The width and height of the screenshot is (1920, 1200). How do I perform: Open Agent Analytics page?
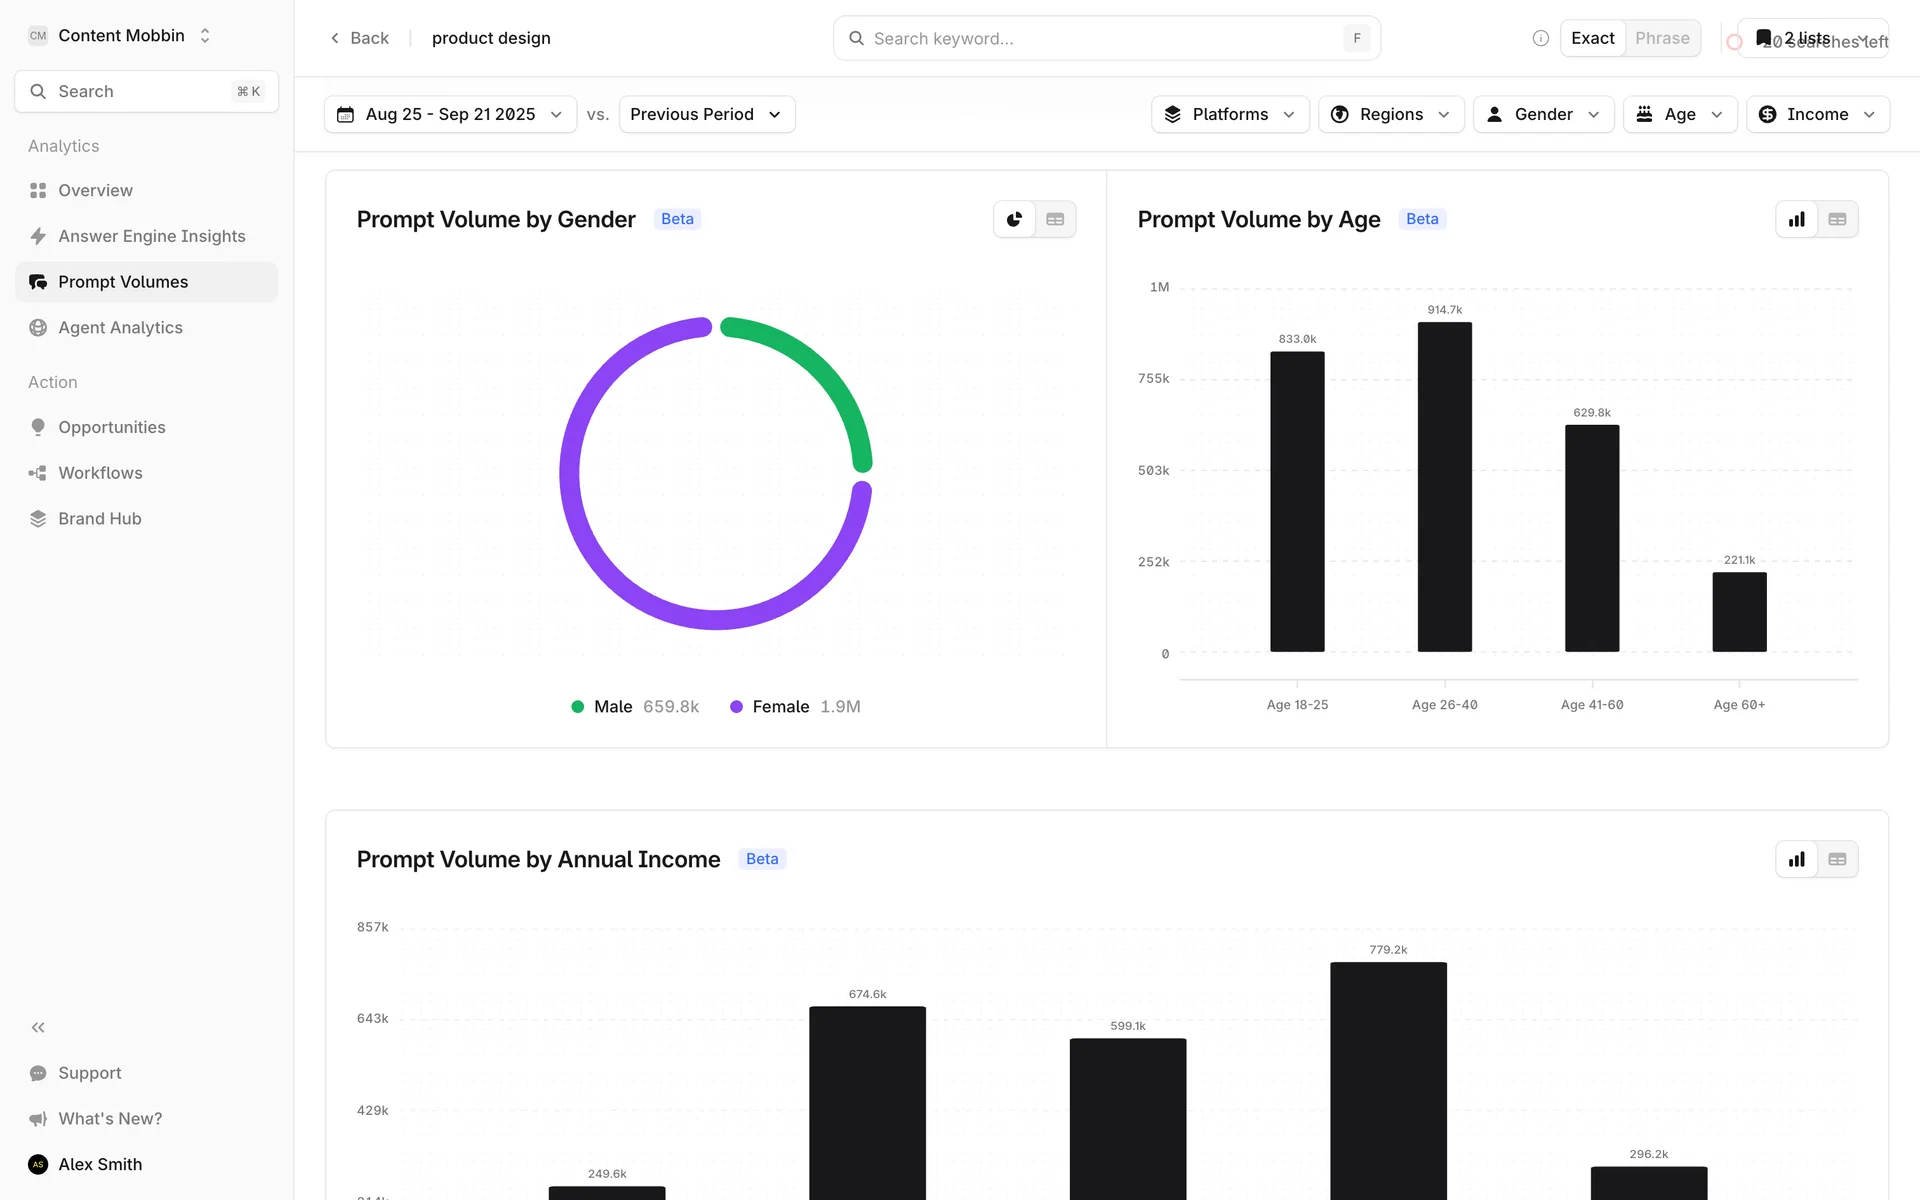click(x=120, y=328)
